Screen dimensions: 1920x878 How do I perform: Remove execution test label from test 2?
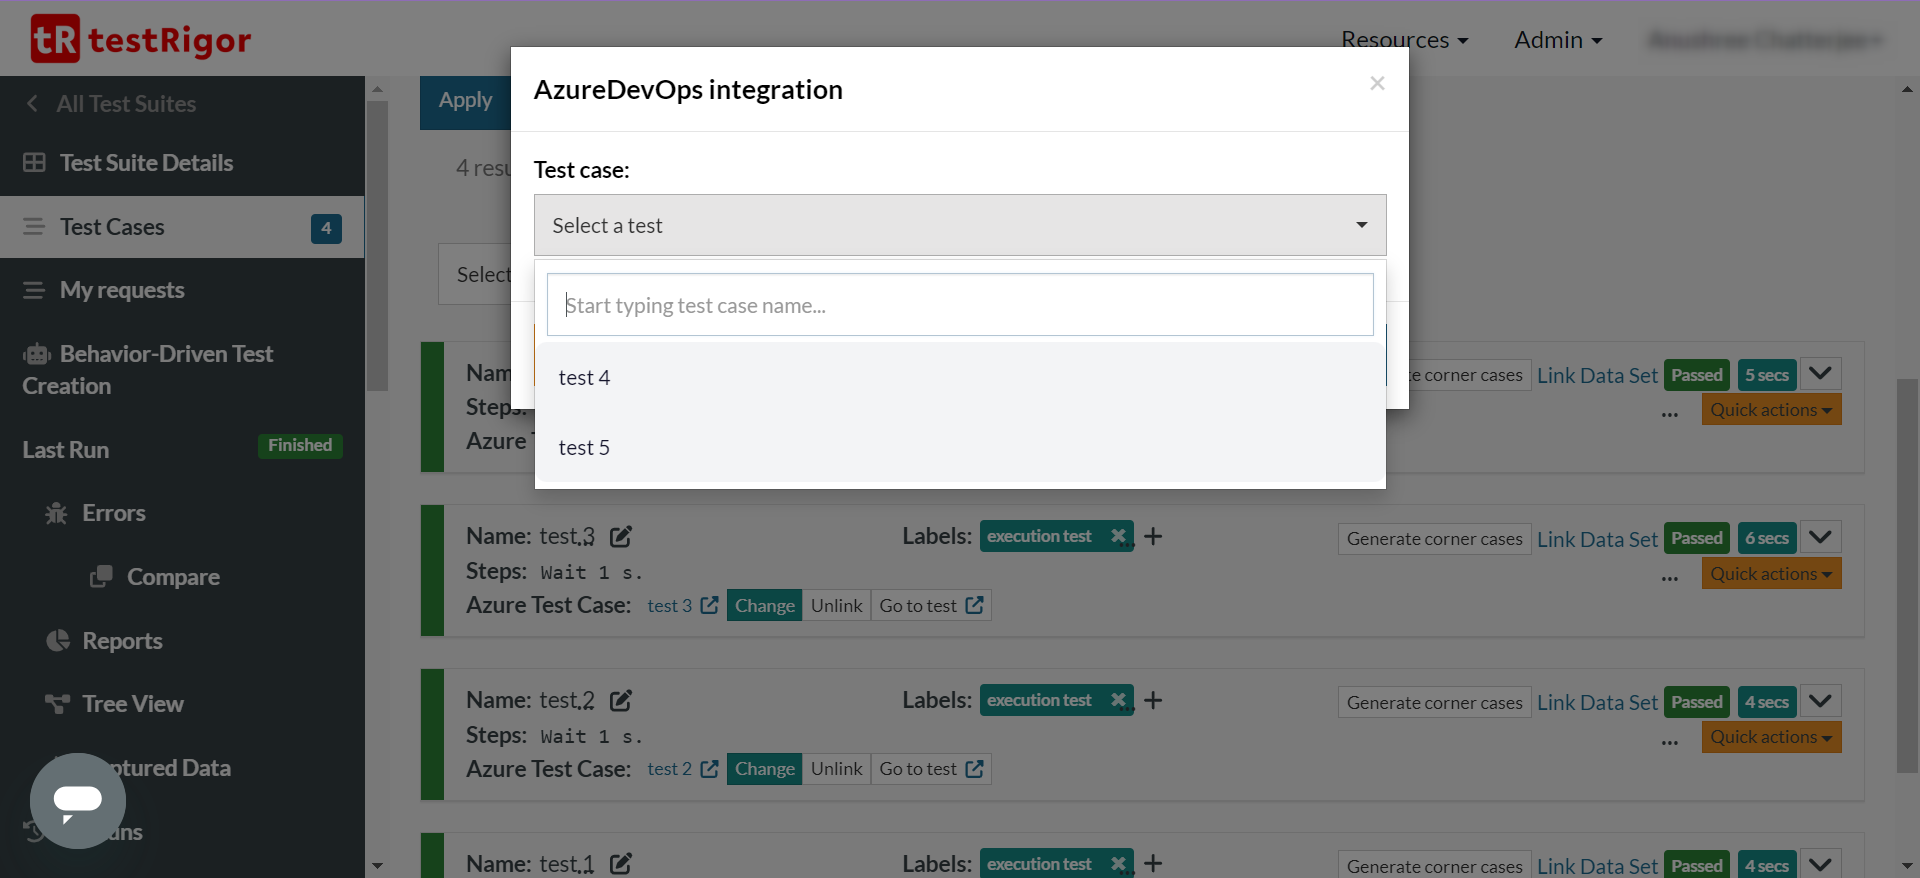point(1118,700)
